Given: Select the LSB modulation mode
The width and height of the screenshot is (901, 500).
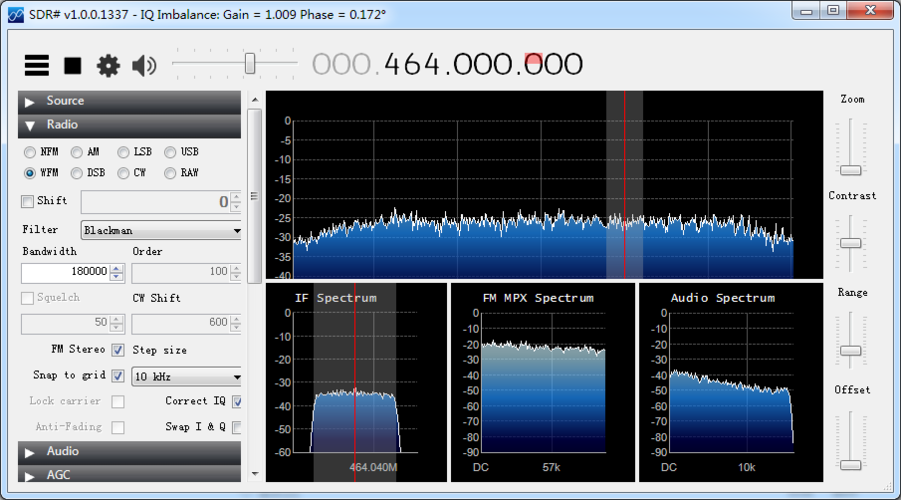Looking at the screenshot, I should click(123, 152).
